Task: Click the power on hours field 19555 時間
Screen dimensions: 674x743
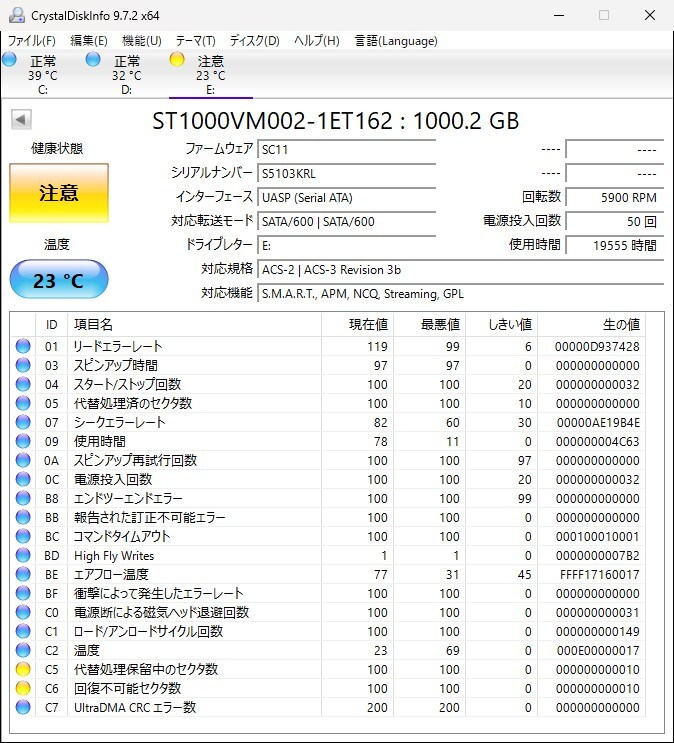Action: (614, 245)
